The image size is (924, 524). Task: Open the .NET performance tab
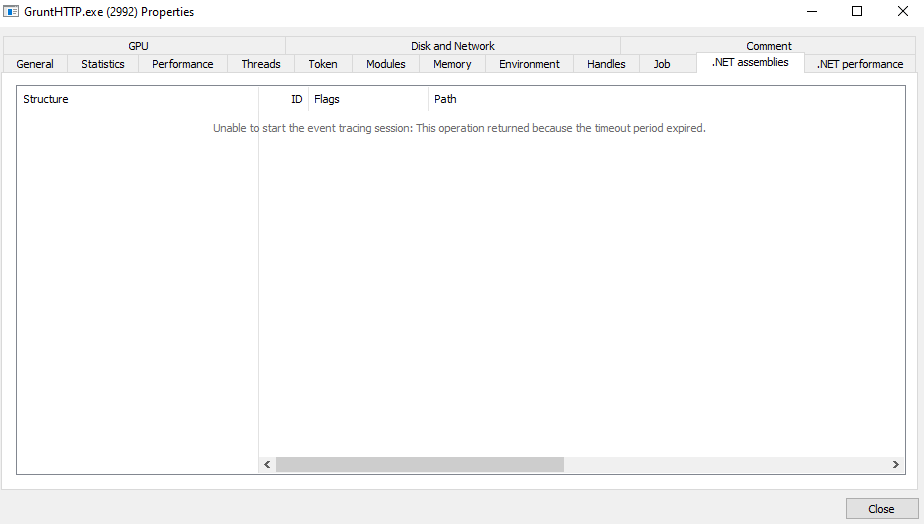tap(859, 64)
